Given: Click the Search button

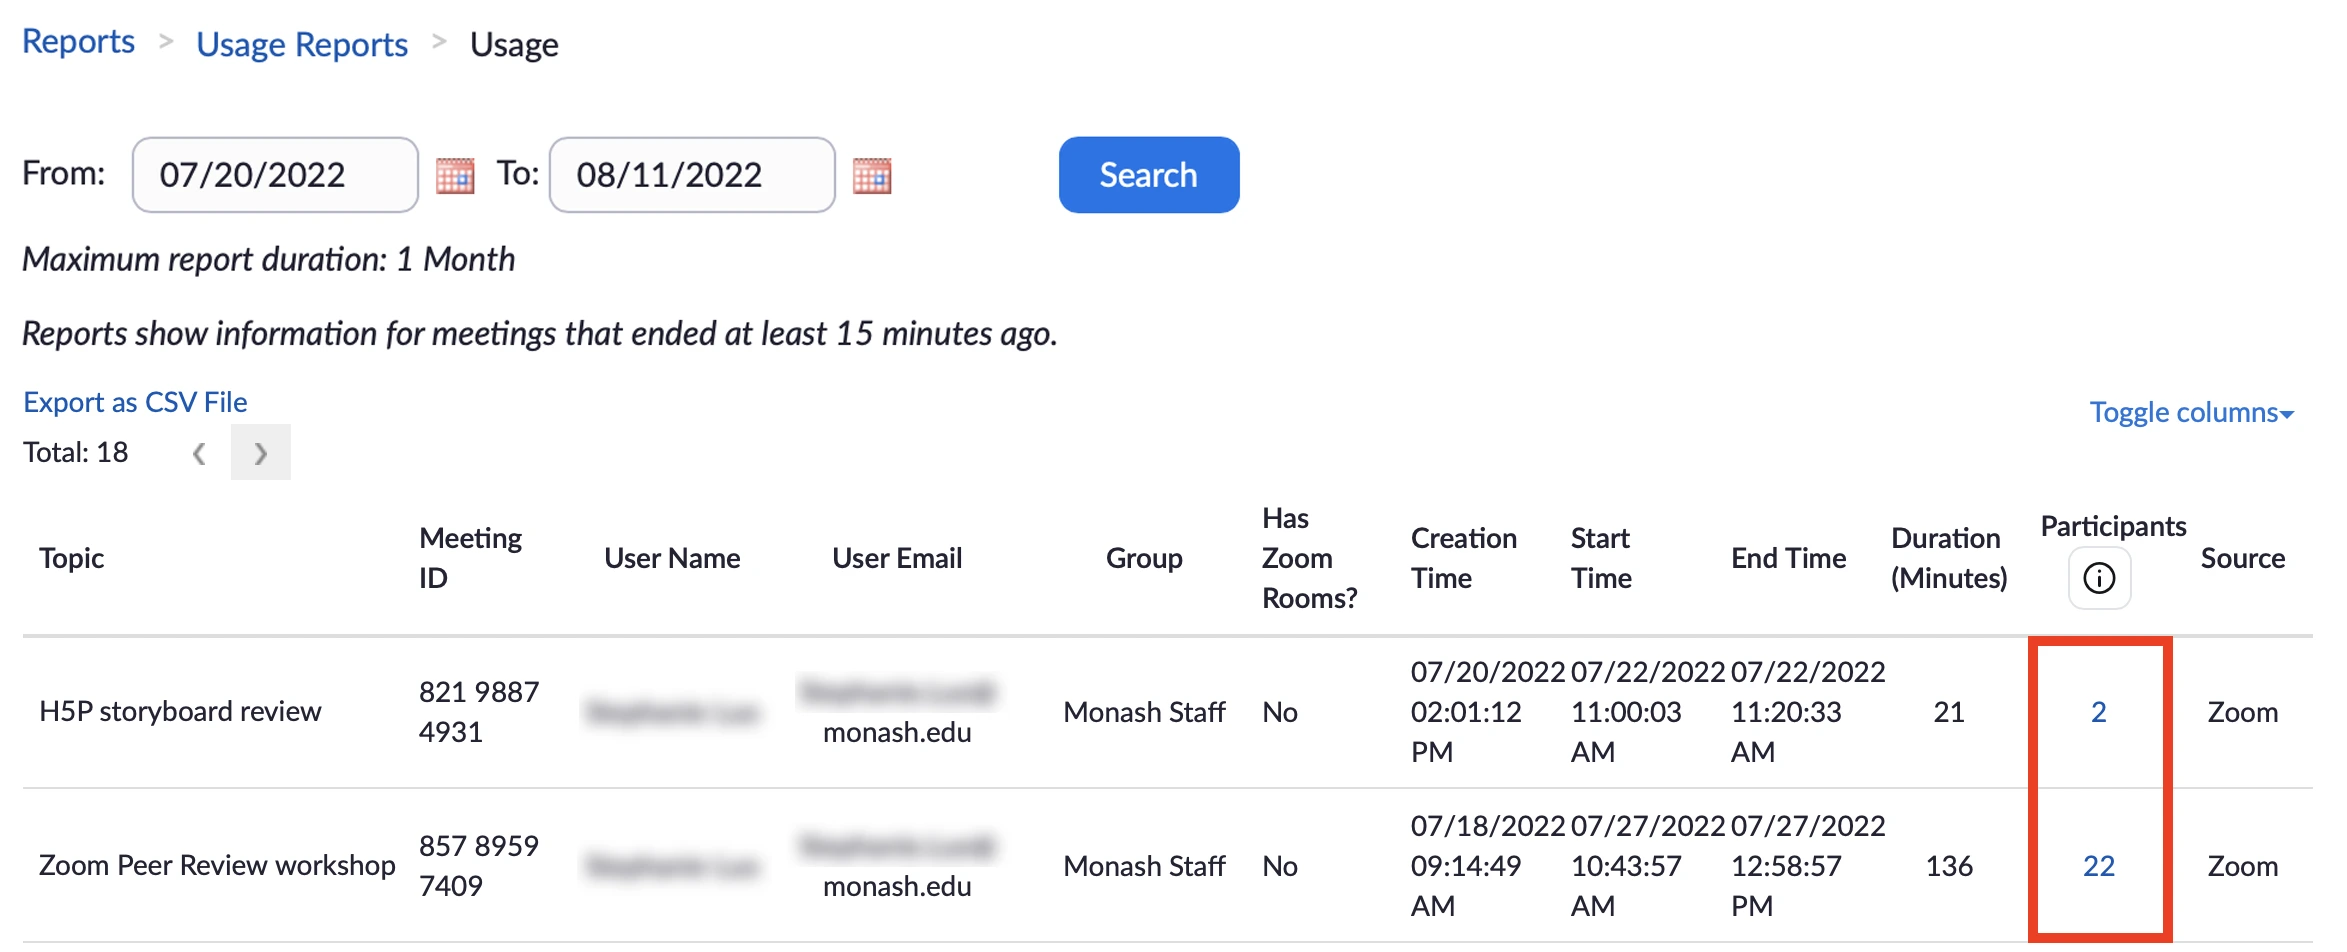Looking at the screenshot, I should pos(1148,175).
